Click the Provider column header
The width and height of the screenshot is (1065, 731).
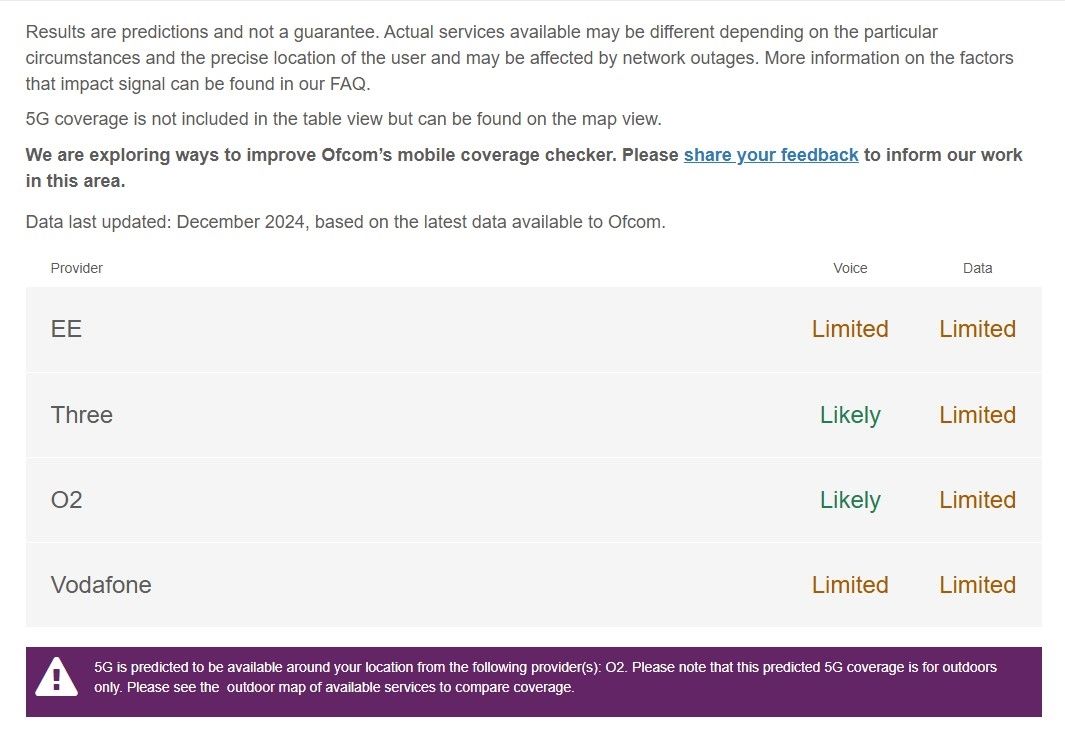tap(76, 268)
